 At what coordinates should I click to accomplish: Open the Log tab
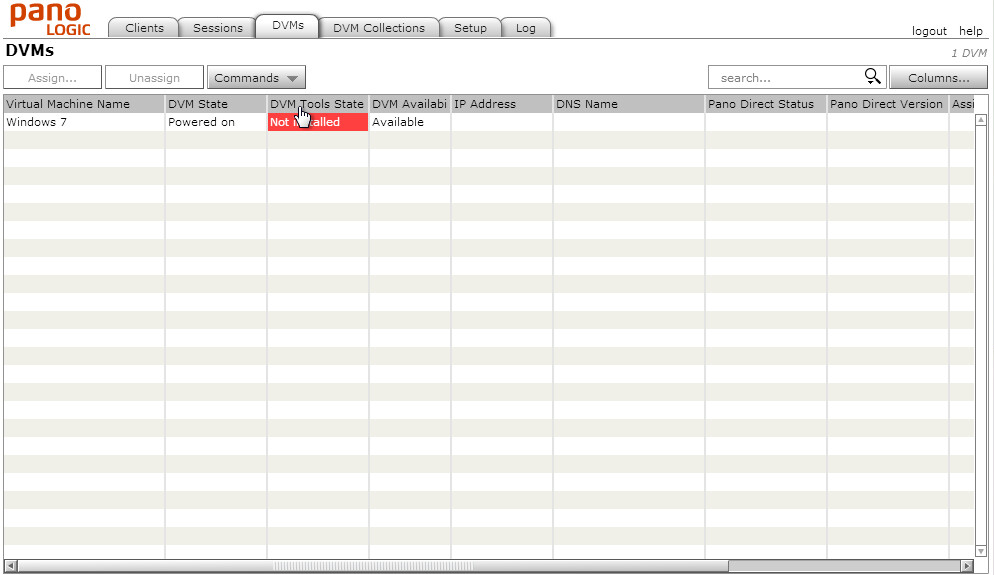pyautogui.click(x=526, y=28)
